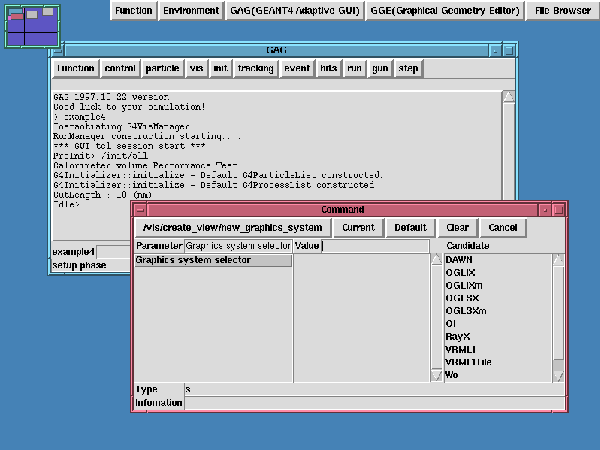Click the Command window title bar
The image size is (600, 450).
pyautogui.click(x=342, y=210)
